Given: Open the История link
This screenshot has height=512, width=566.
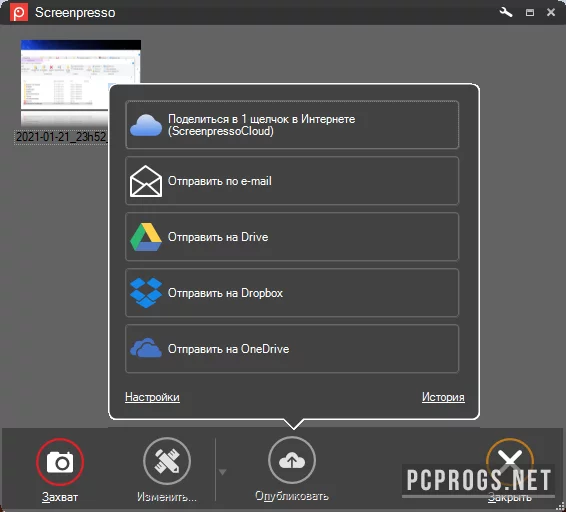Looking at the screenshot, I should coord(443,397).
